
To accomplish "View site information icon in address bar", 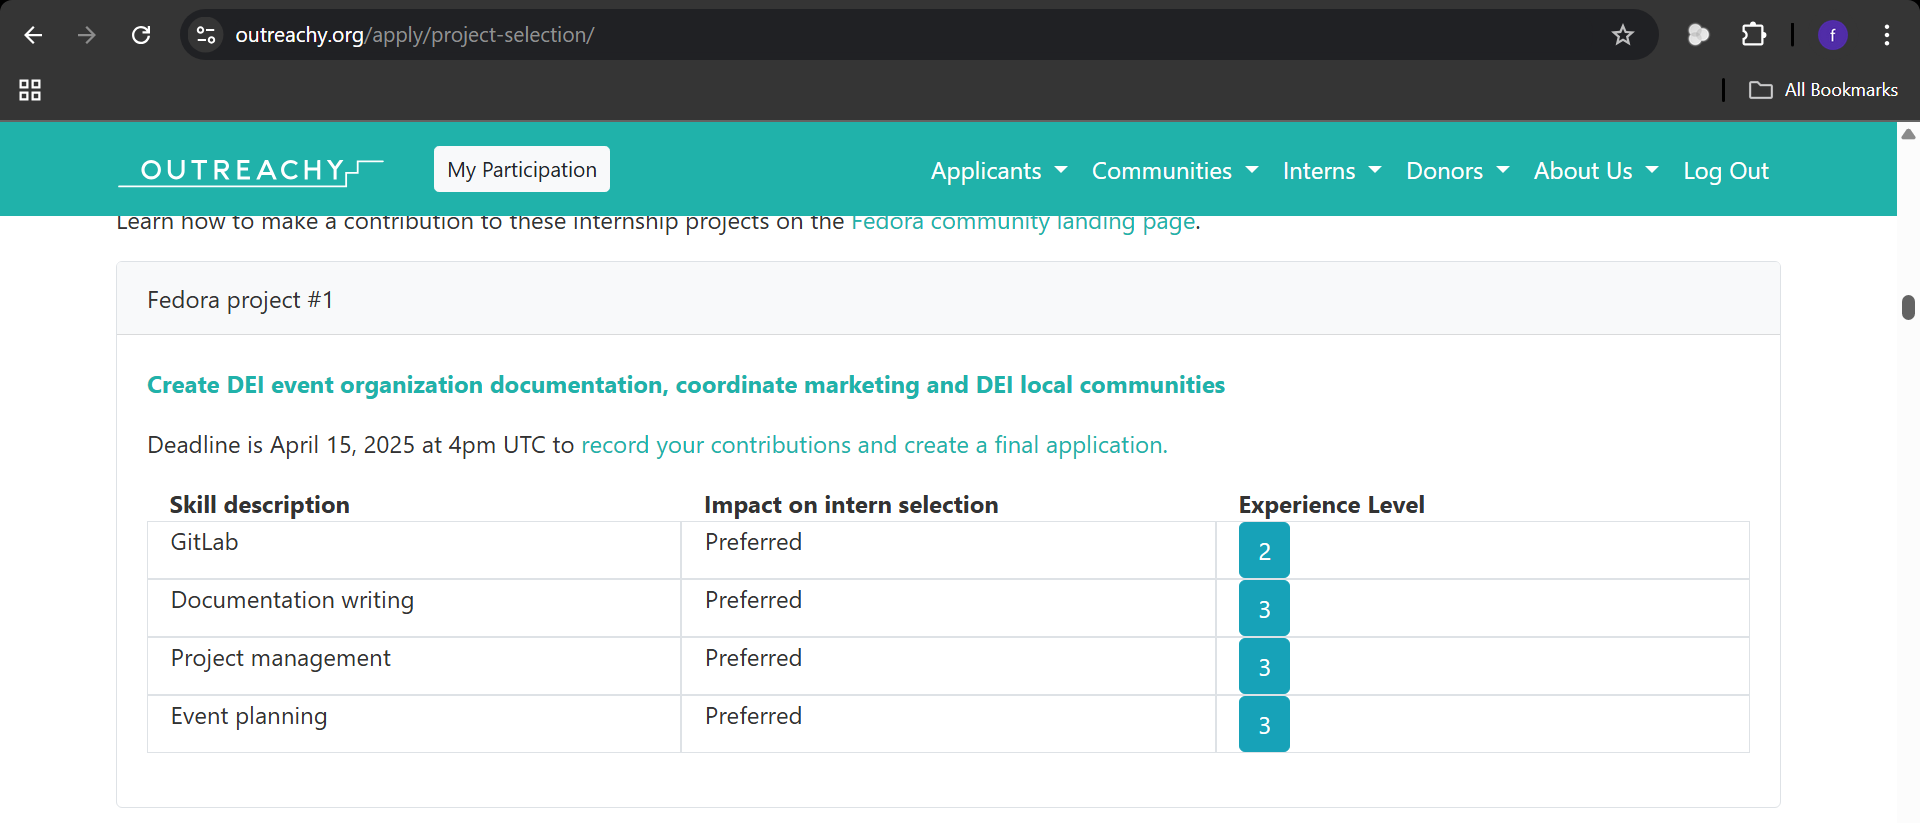I will coord(206,35).
